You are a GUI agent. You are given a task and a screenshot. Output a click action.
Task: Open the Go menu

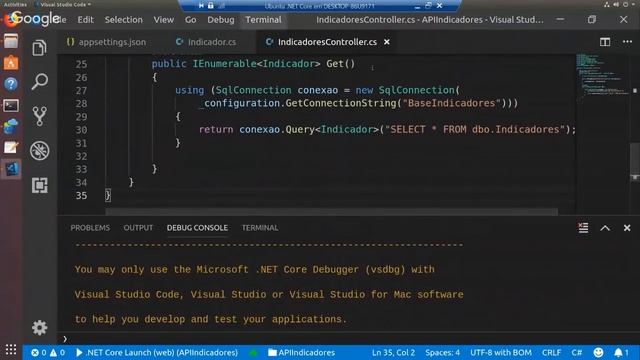tap(190, 20)
